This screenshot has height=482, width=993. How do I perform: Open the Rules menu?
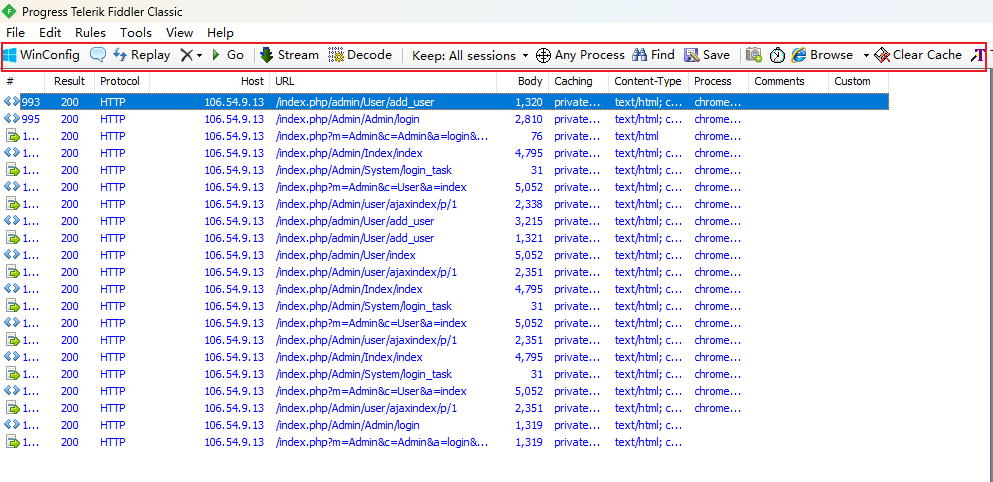[91, 32]
